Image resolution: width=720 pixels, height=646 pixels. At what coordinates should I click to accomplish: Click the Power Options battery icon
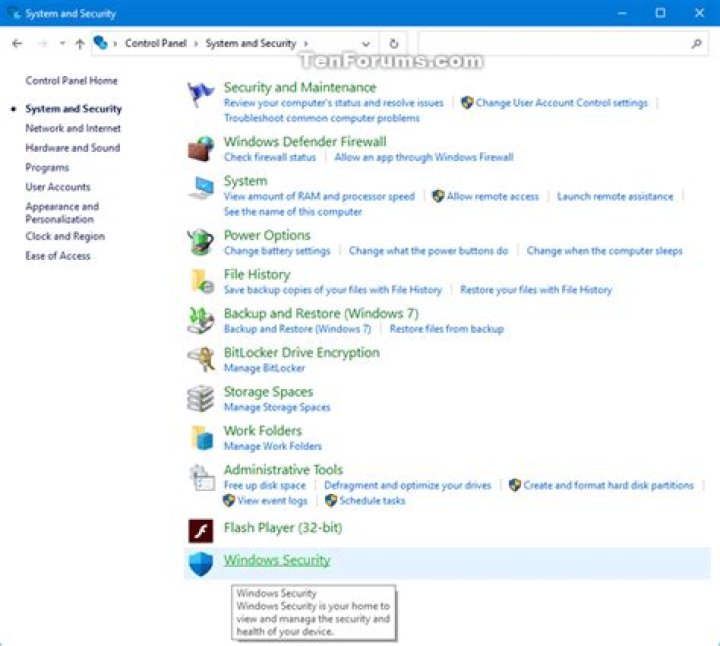201,242
